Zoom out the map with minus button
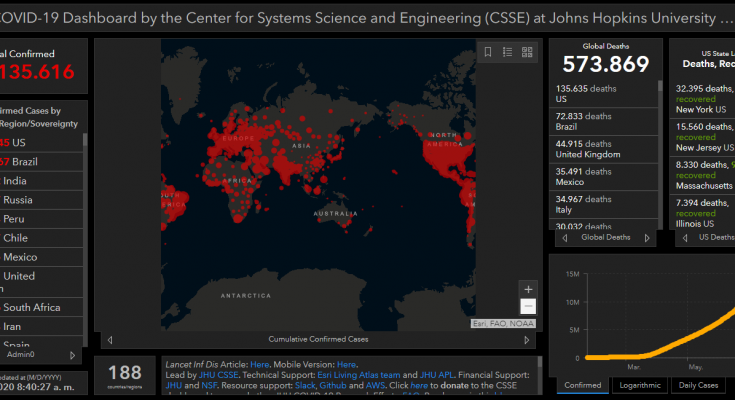This screenshot has width=735, height=400. click(x=528, y=306)
